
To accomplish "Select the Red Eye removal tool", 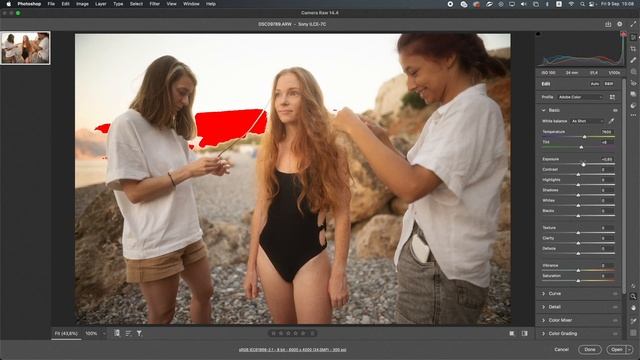I will 633,83.
